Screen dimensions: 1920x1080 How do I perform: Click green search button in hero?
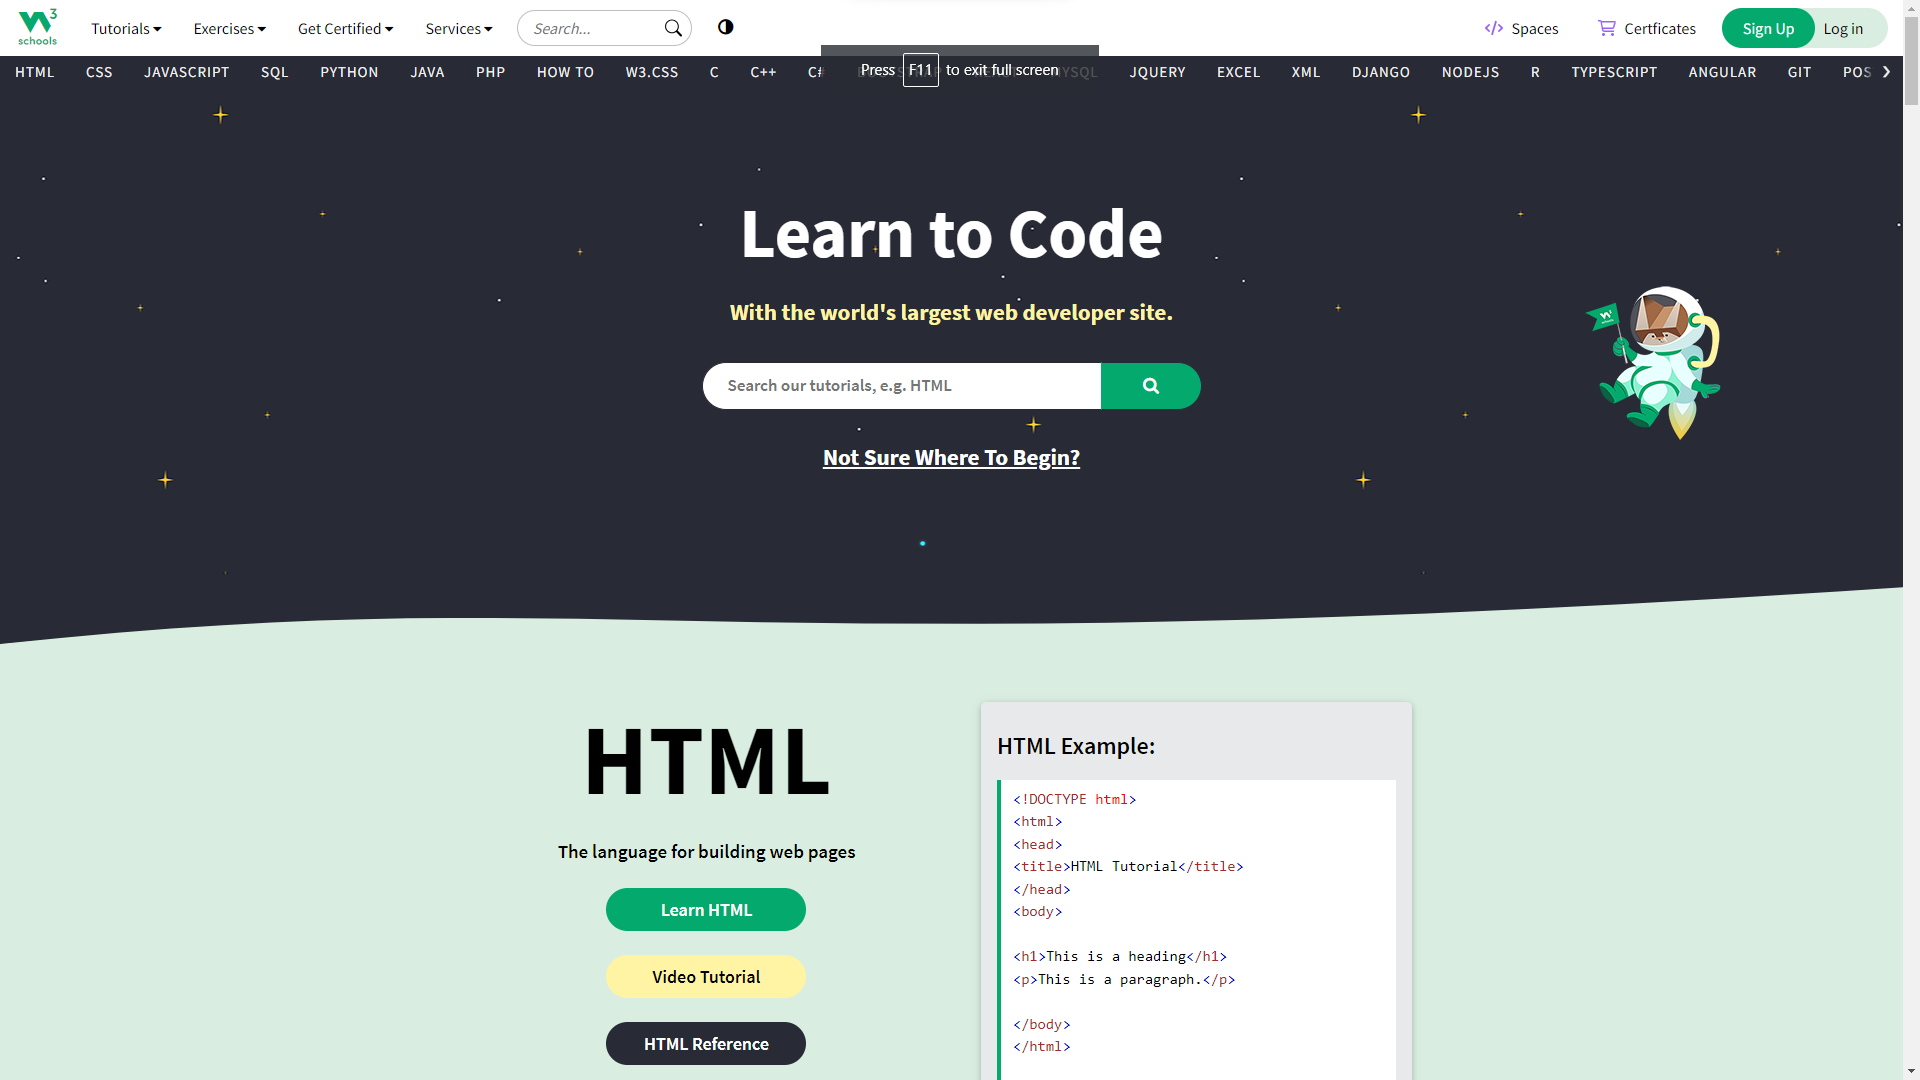[x=1151, y=386]
